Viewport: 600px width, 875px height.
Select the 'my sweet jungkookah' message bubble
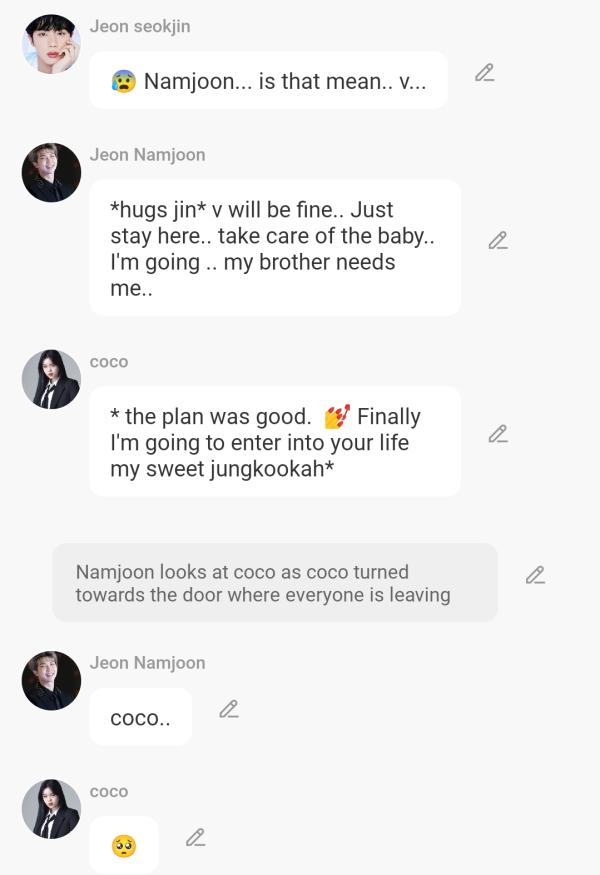click(x=275, y=441)
